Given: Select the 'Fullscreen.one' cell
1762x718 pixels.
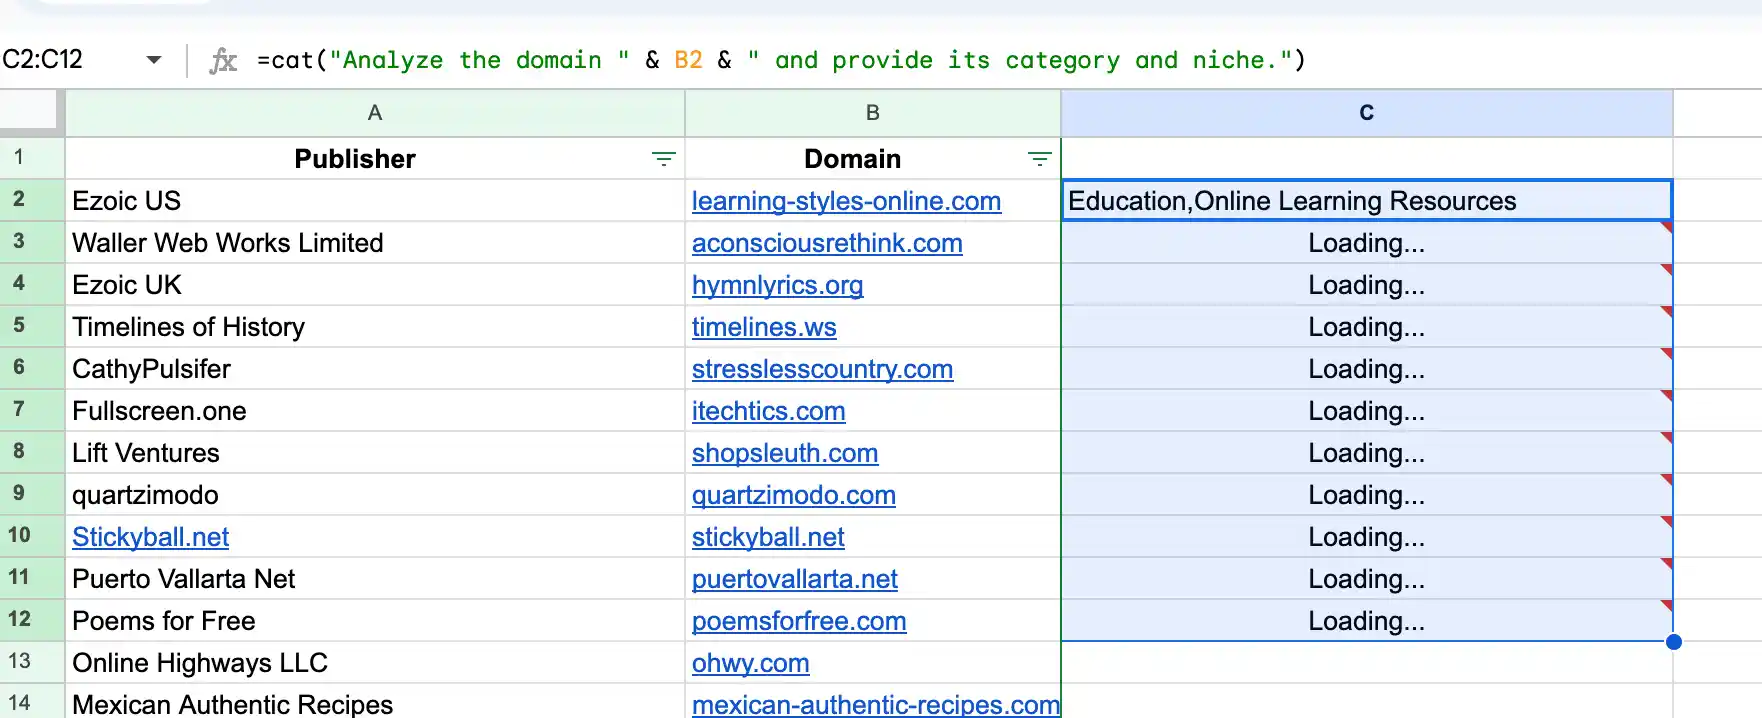Looking at the screenshot, I should point(375,411).
